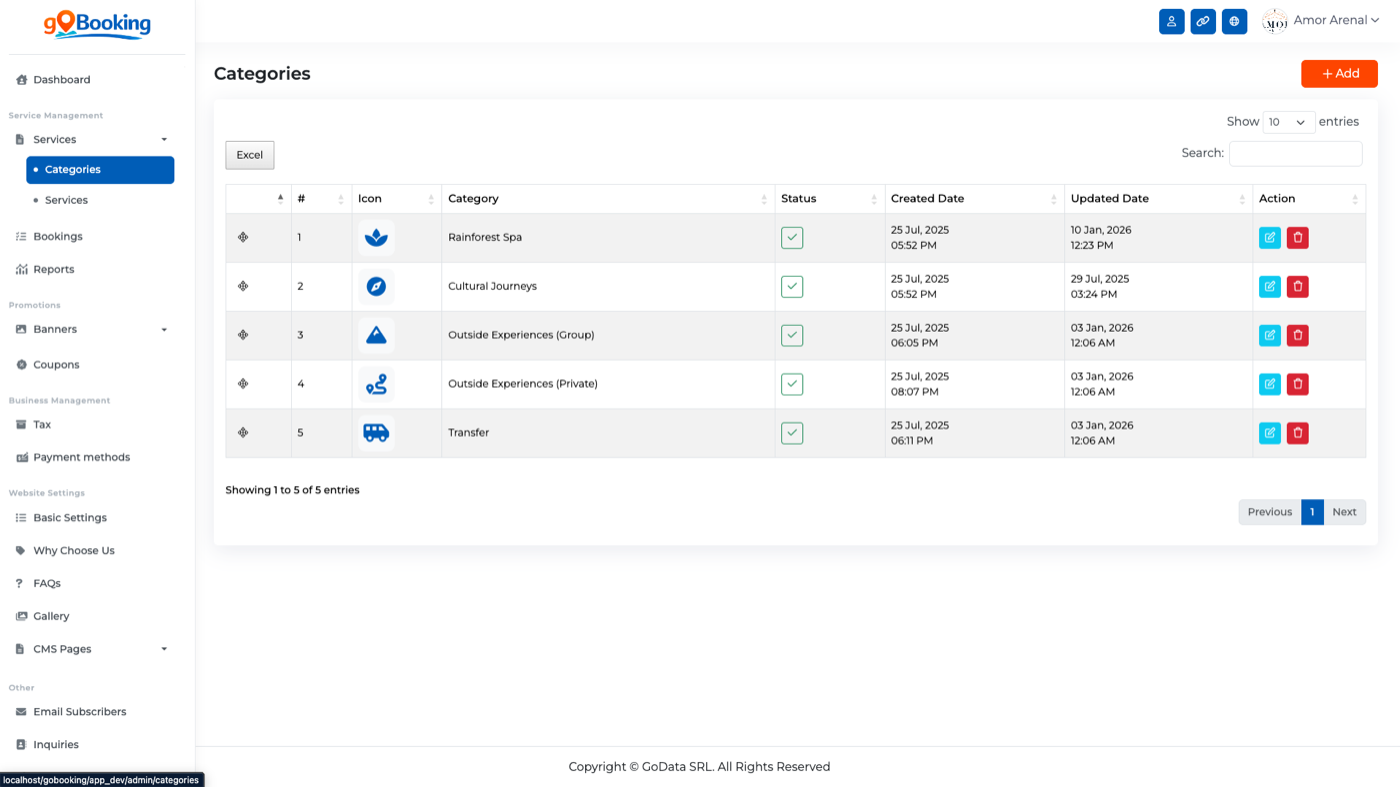Image resolution: width=1400 pixels, height=787 pixels.
Task: Open Coupons from sidebar
Action: point(56,365)
